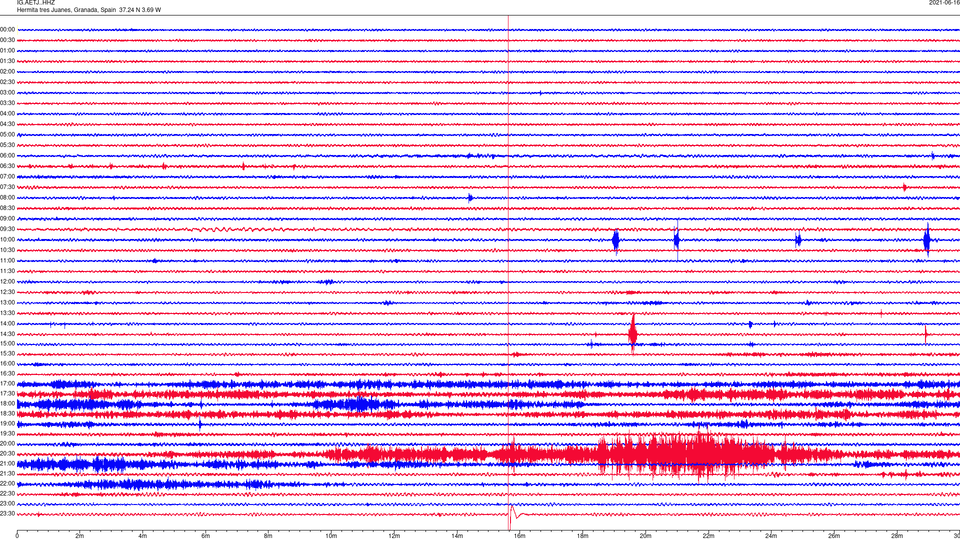960x540 pixels.
Task: Click the 18m tick label on time axis
Action: coord(582,536)
